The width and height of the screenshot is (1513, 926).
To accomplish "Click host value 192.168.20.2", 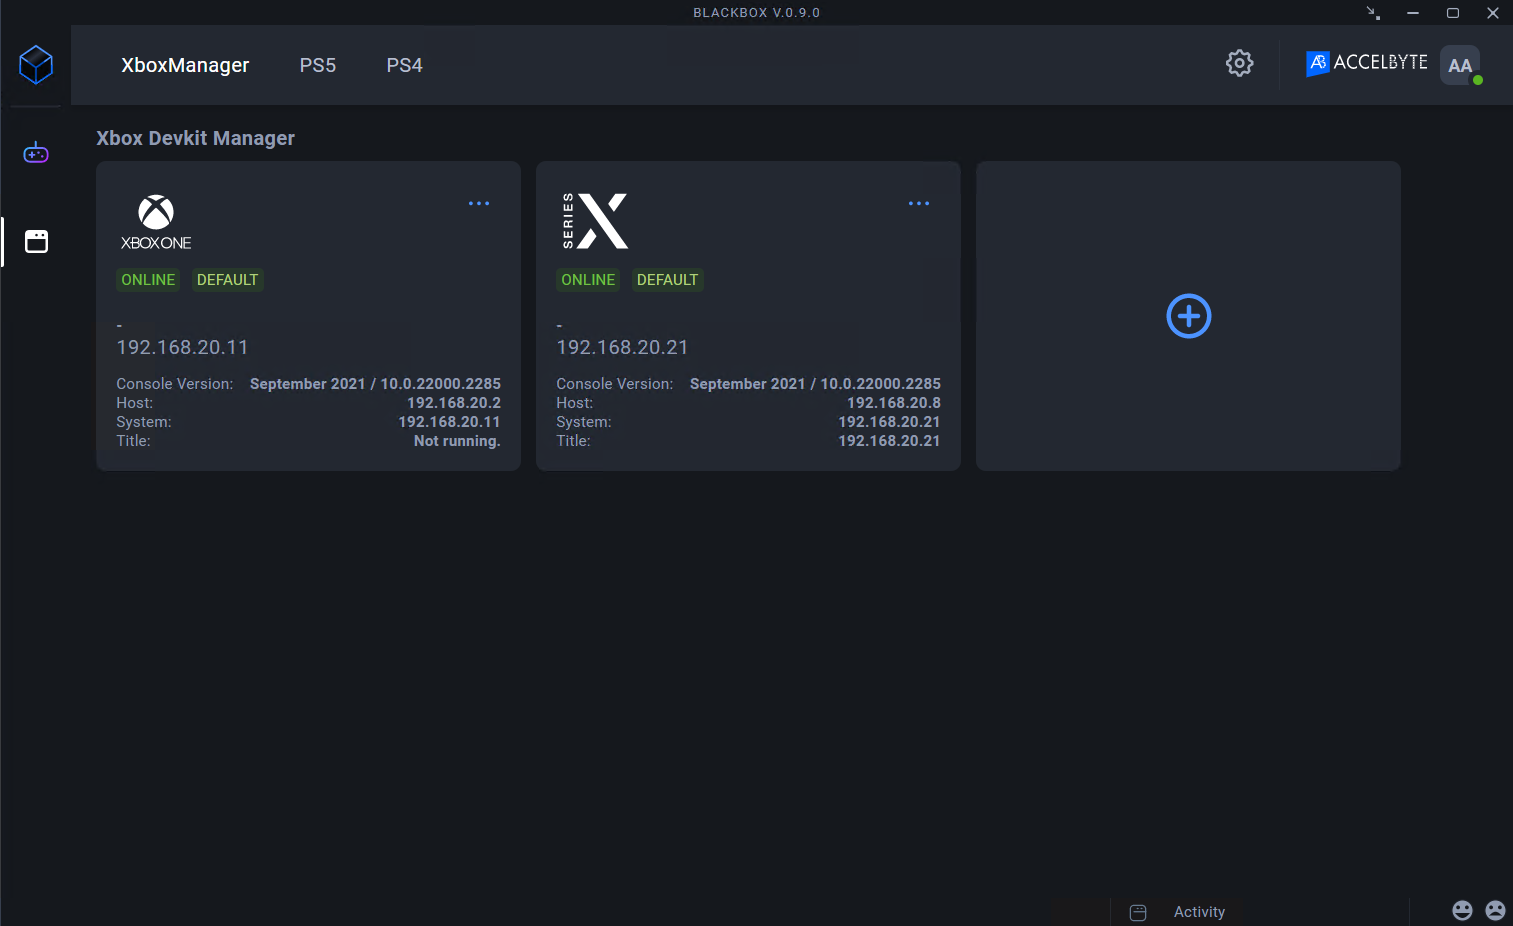I will [454, 403].
